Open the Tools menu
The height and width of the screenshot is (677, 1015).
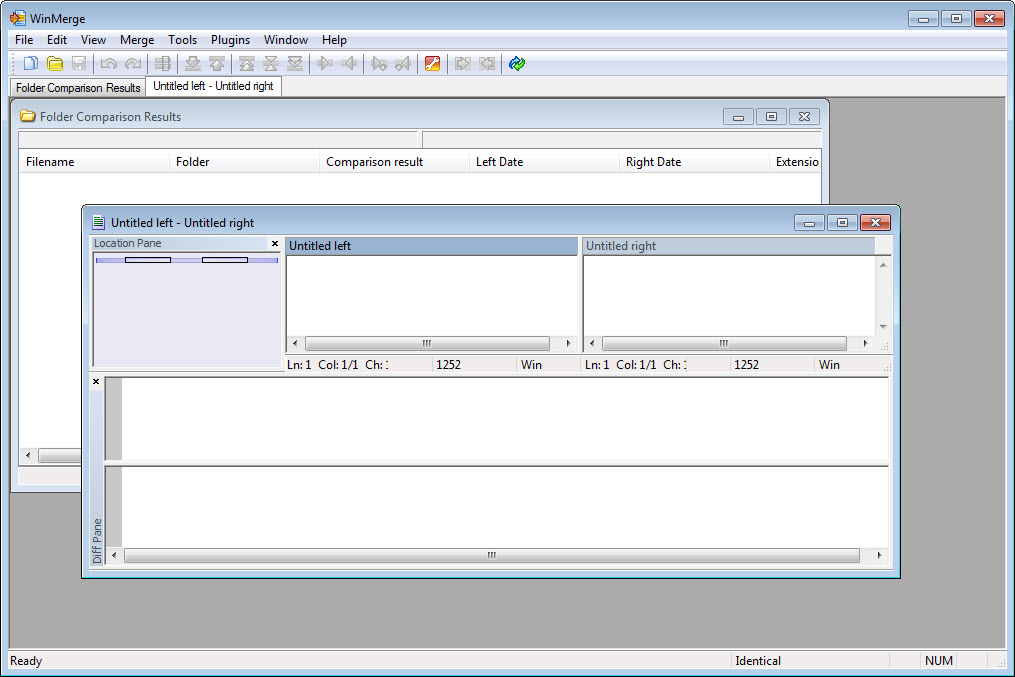(183, 40)
